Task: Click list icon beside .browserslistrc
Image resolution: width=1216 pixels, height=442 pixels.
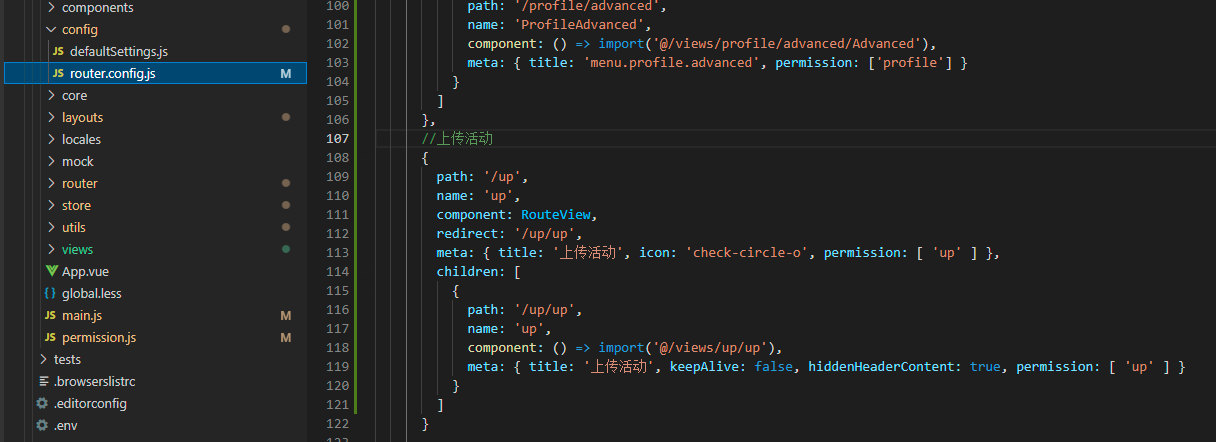Action: pos(43,381)
